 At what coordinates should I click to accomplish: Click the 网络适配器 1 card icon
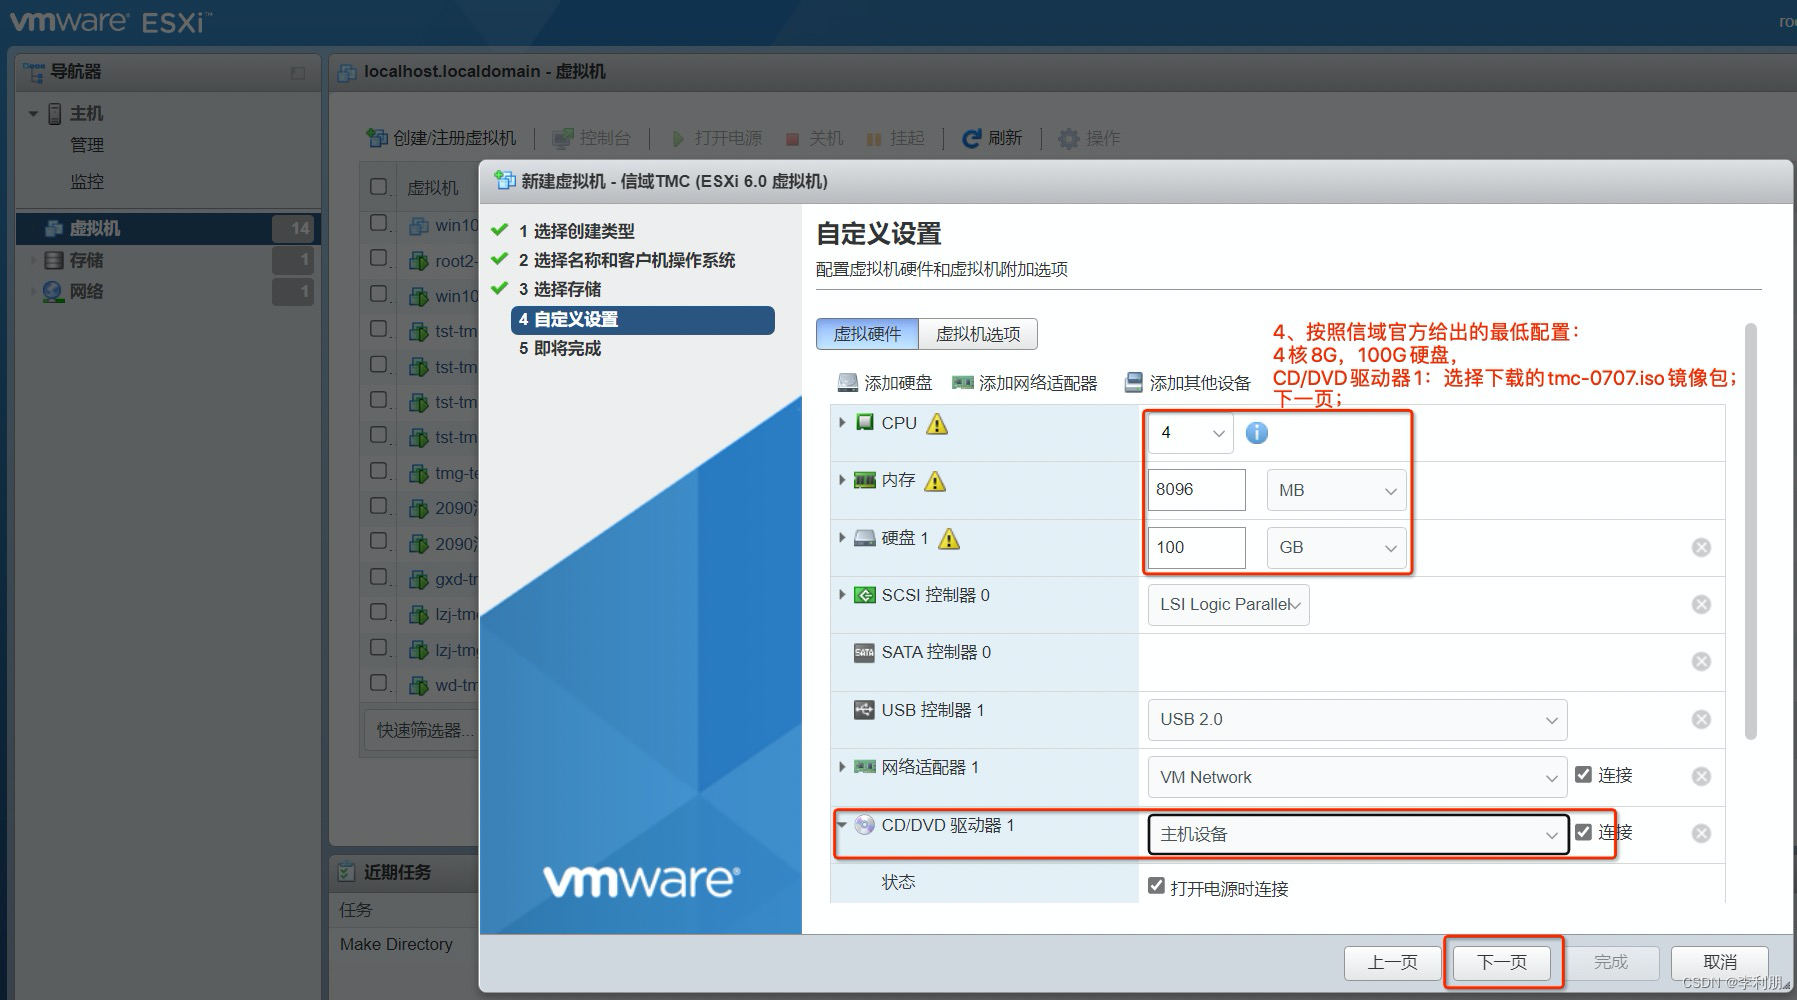pyautogui.click(x=864, y=767)
